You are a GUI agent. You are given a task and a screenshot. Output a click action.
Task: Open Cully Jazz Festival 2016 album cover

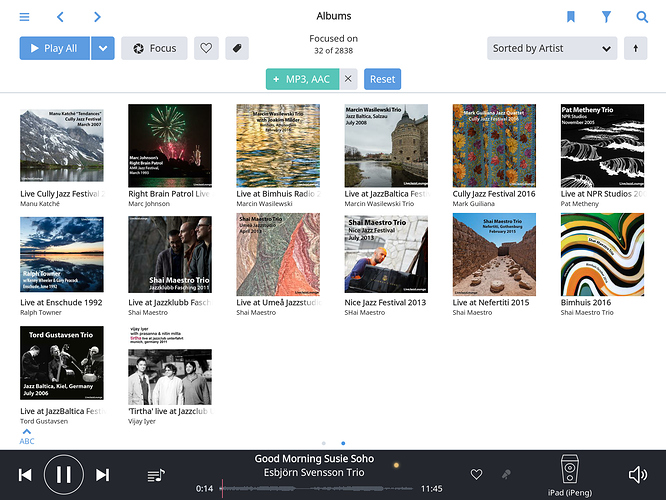(x=494, y=146)
